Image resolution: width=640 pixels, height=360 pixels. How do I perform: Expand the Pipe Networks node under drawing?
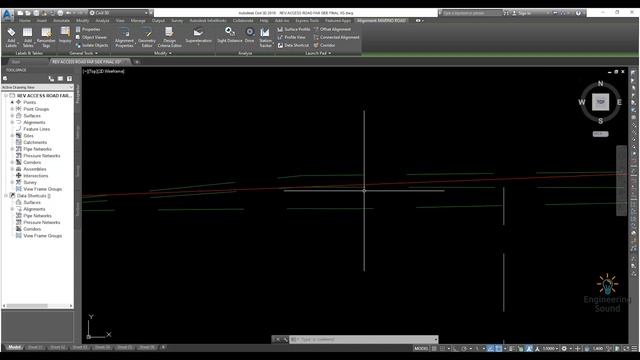click(12, 149)
